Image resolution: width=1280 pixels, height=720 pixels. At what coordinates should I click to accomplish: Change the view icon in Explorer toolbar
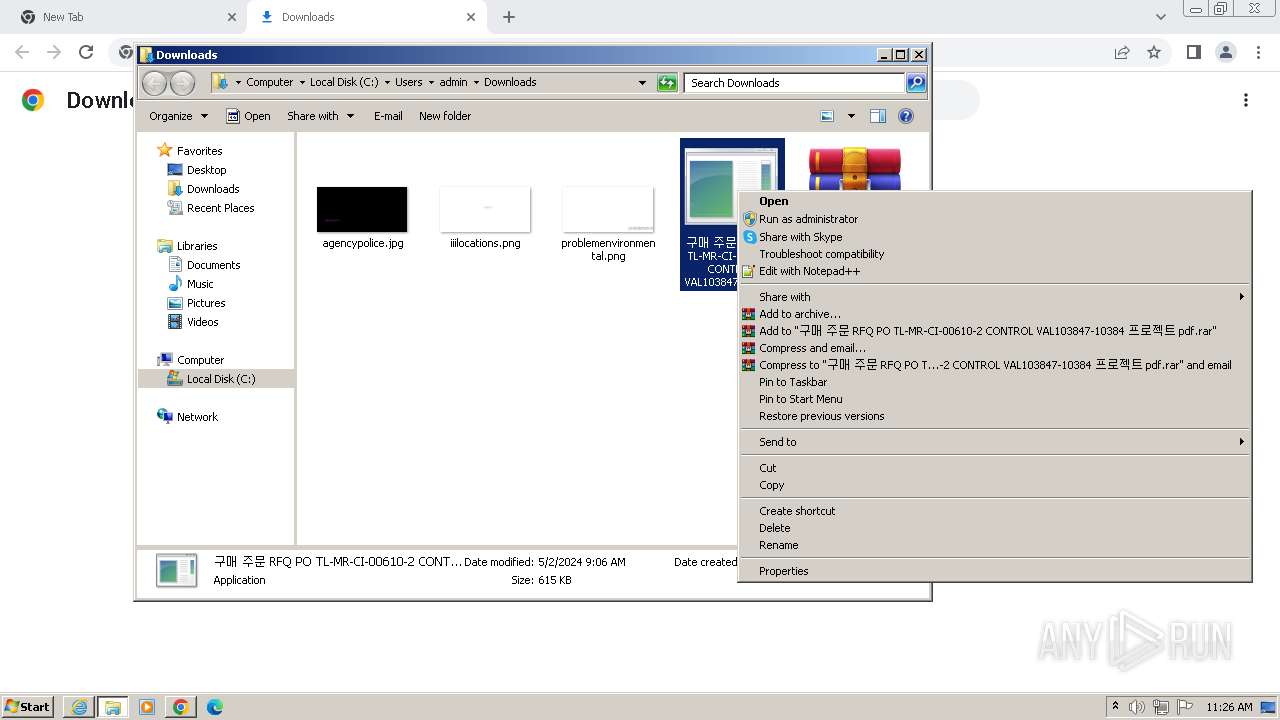point(827,116)
